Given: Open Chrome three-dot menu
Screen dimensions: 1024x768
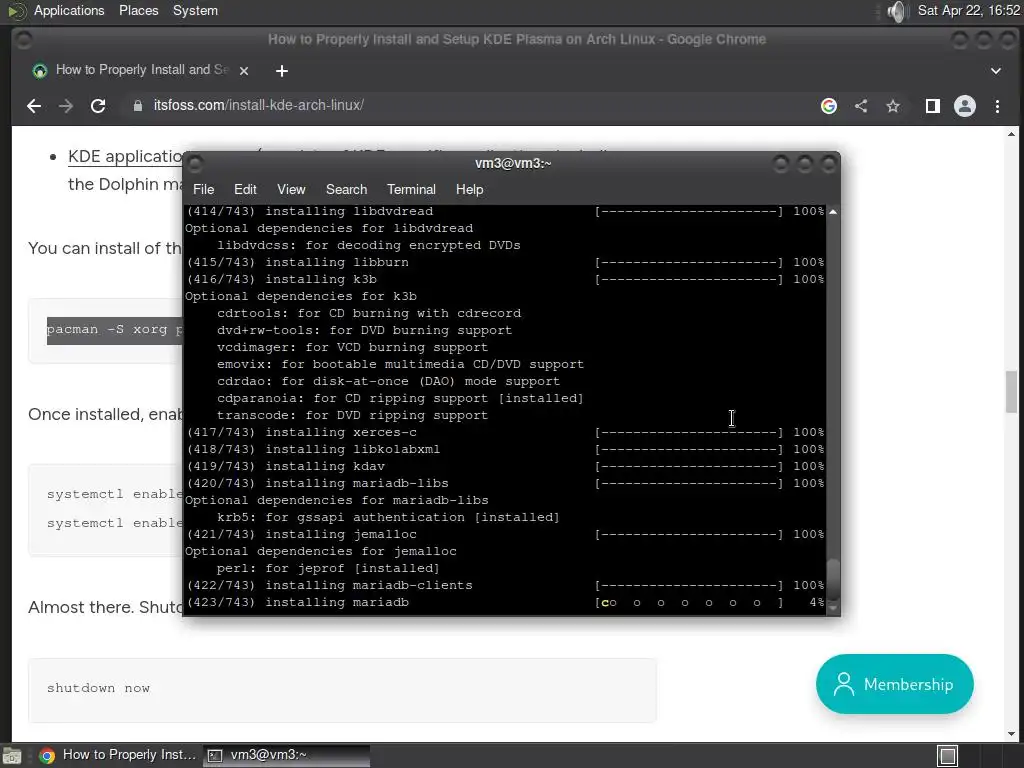Looking at the screenshot, I should [997, 106].
